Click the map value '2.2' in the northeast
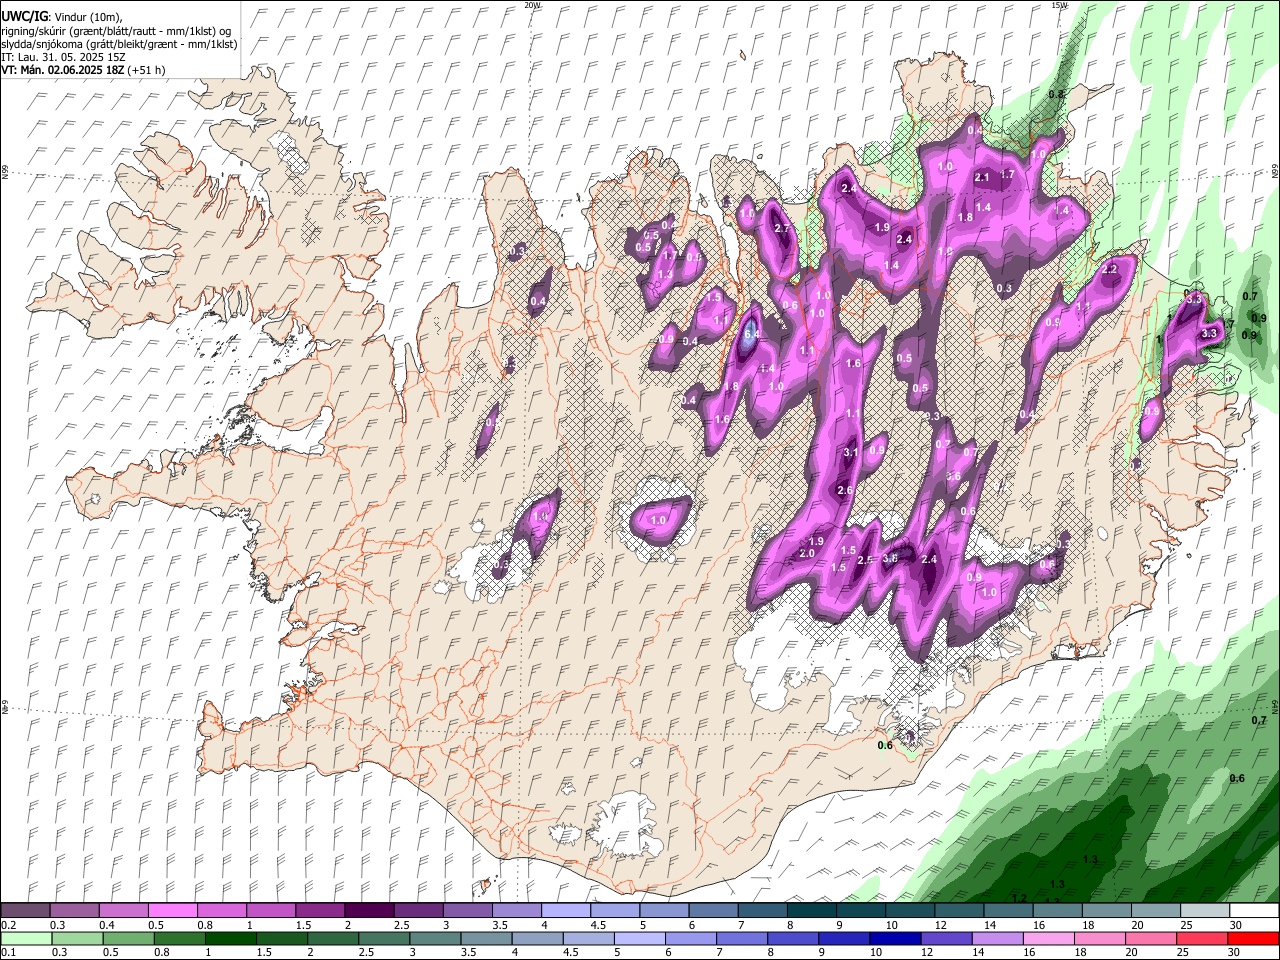 tap(1109, 269)
